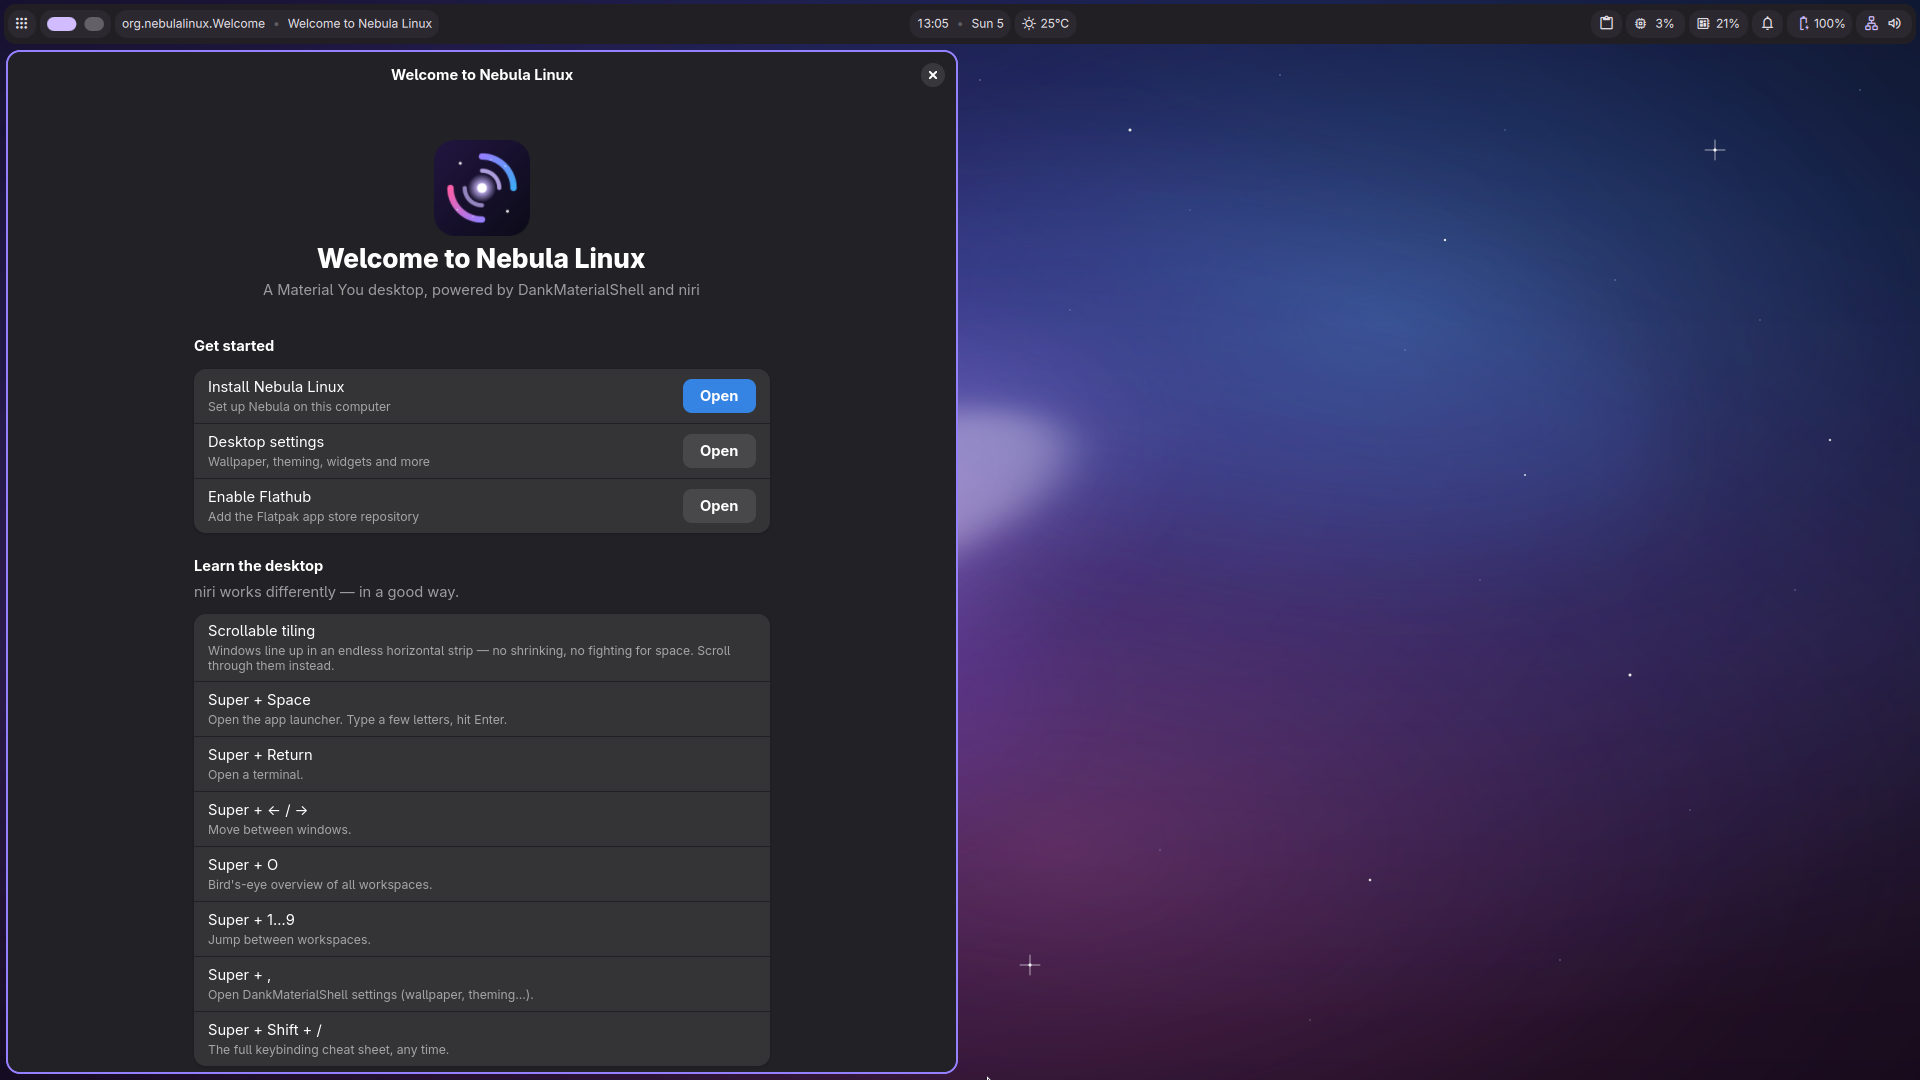Open the Install Nebula Linux installer
1920x1080 pixels.
click(x=719, y=396)
